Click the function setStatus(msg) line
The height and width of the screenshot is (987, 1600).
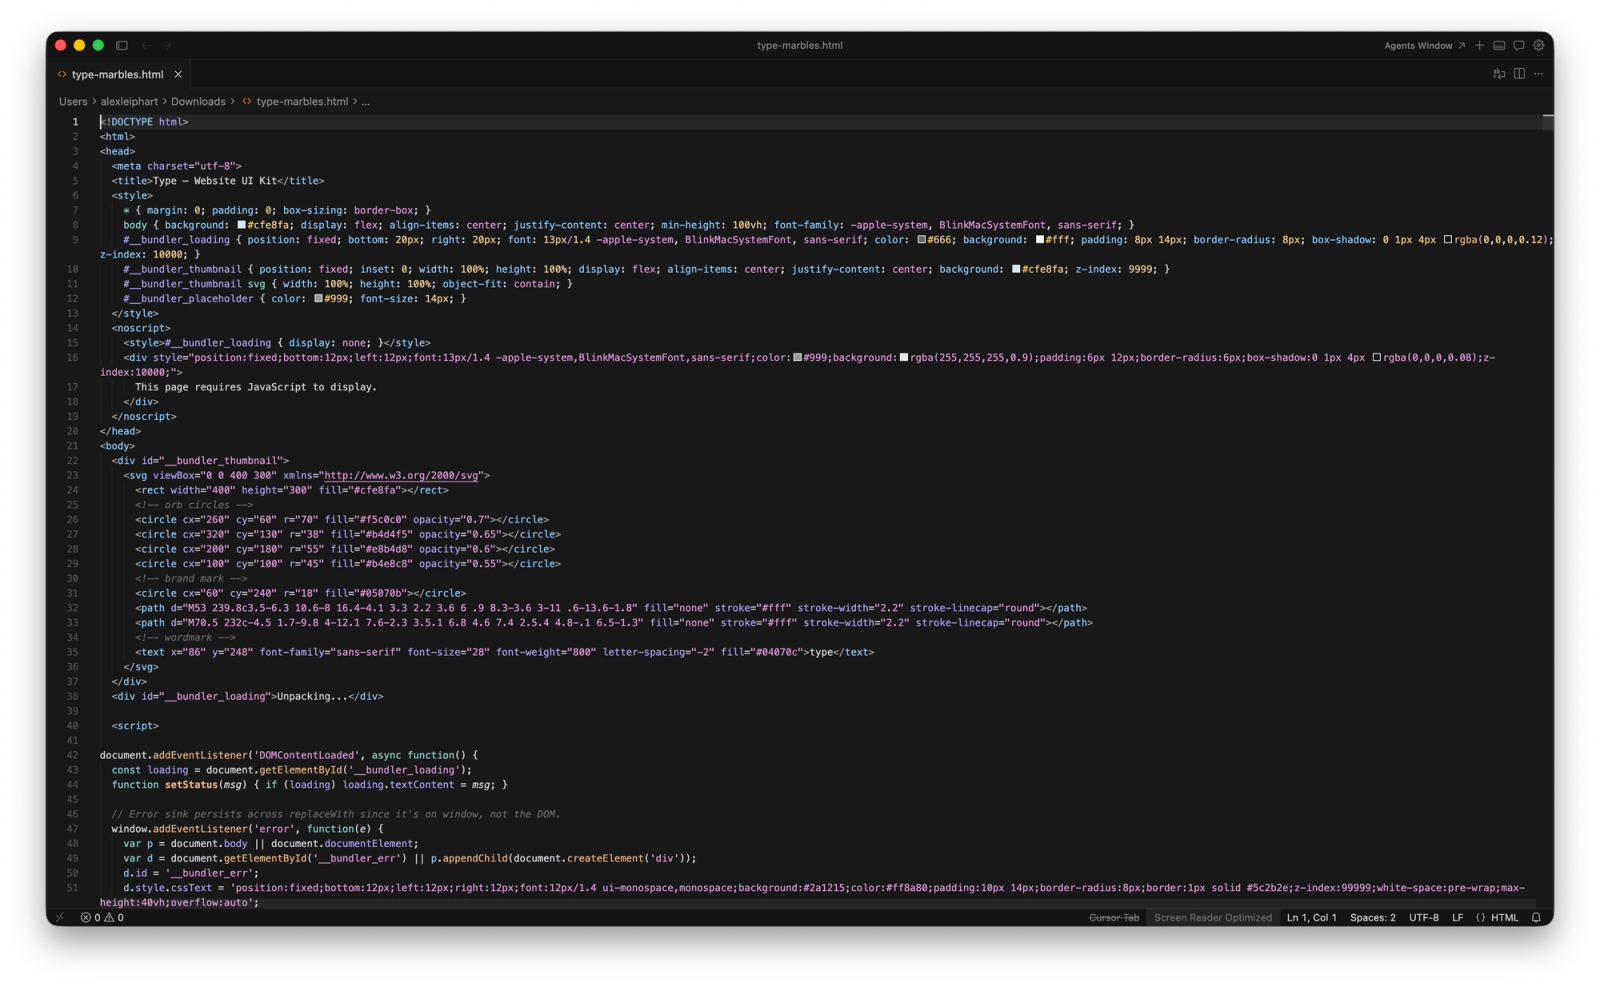click(x=310, y=785)
